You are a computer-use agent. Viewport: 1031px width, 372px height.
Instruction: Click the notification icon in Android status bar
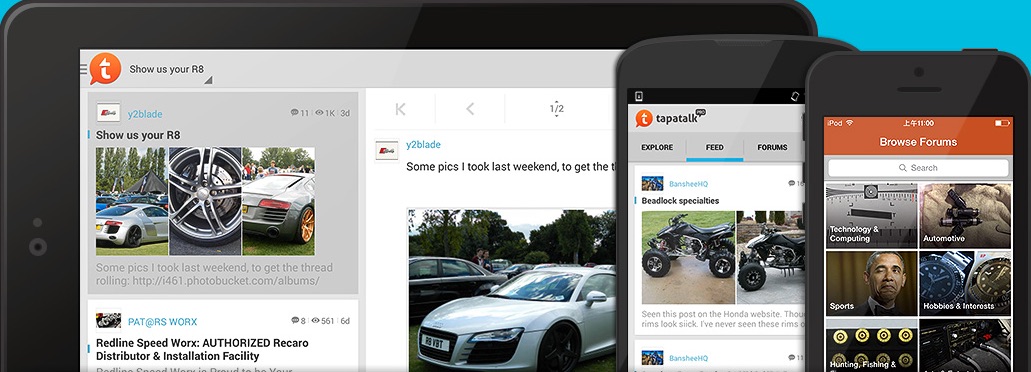pyautogui.click(x=638, y=97)
